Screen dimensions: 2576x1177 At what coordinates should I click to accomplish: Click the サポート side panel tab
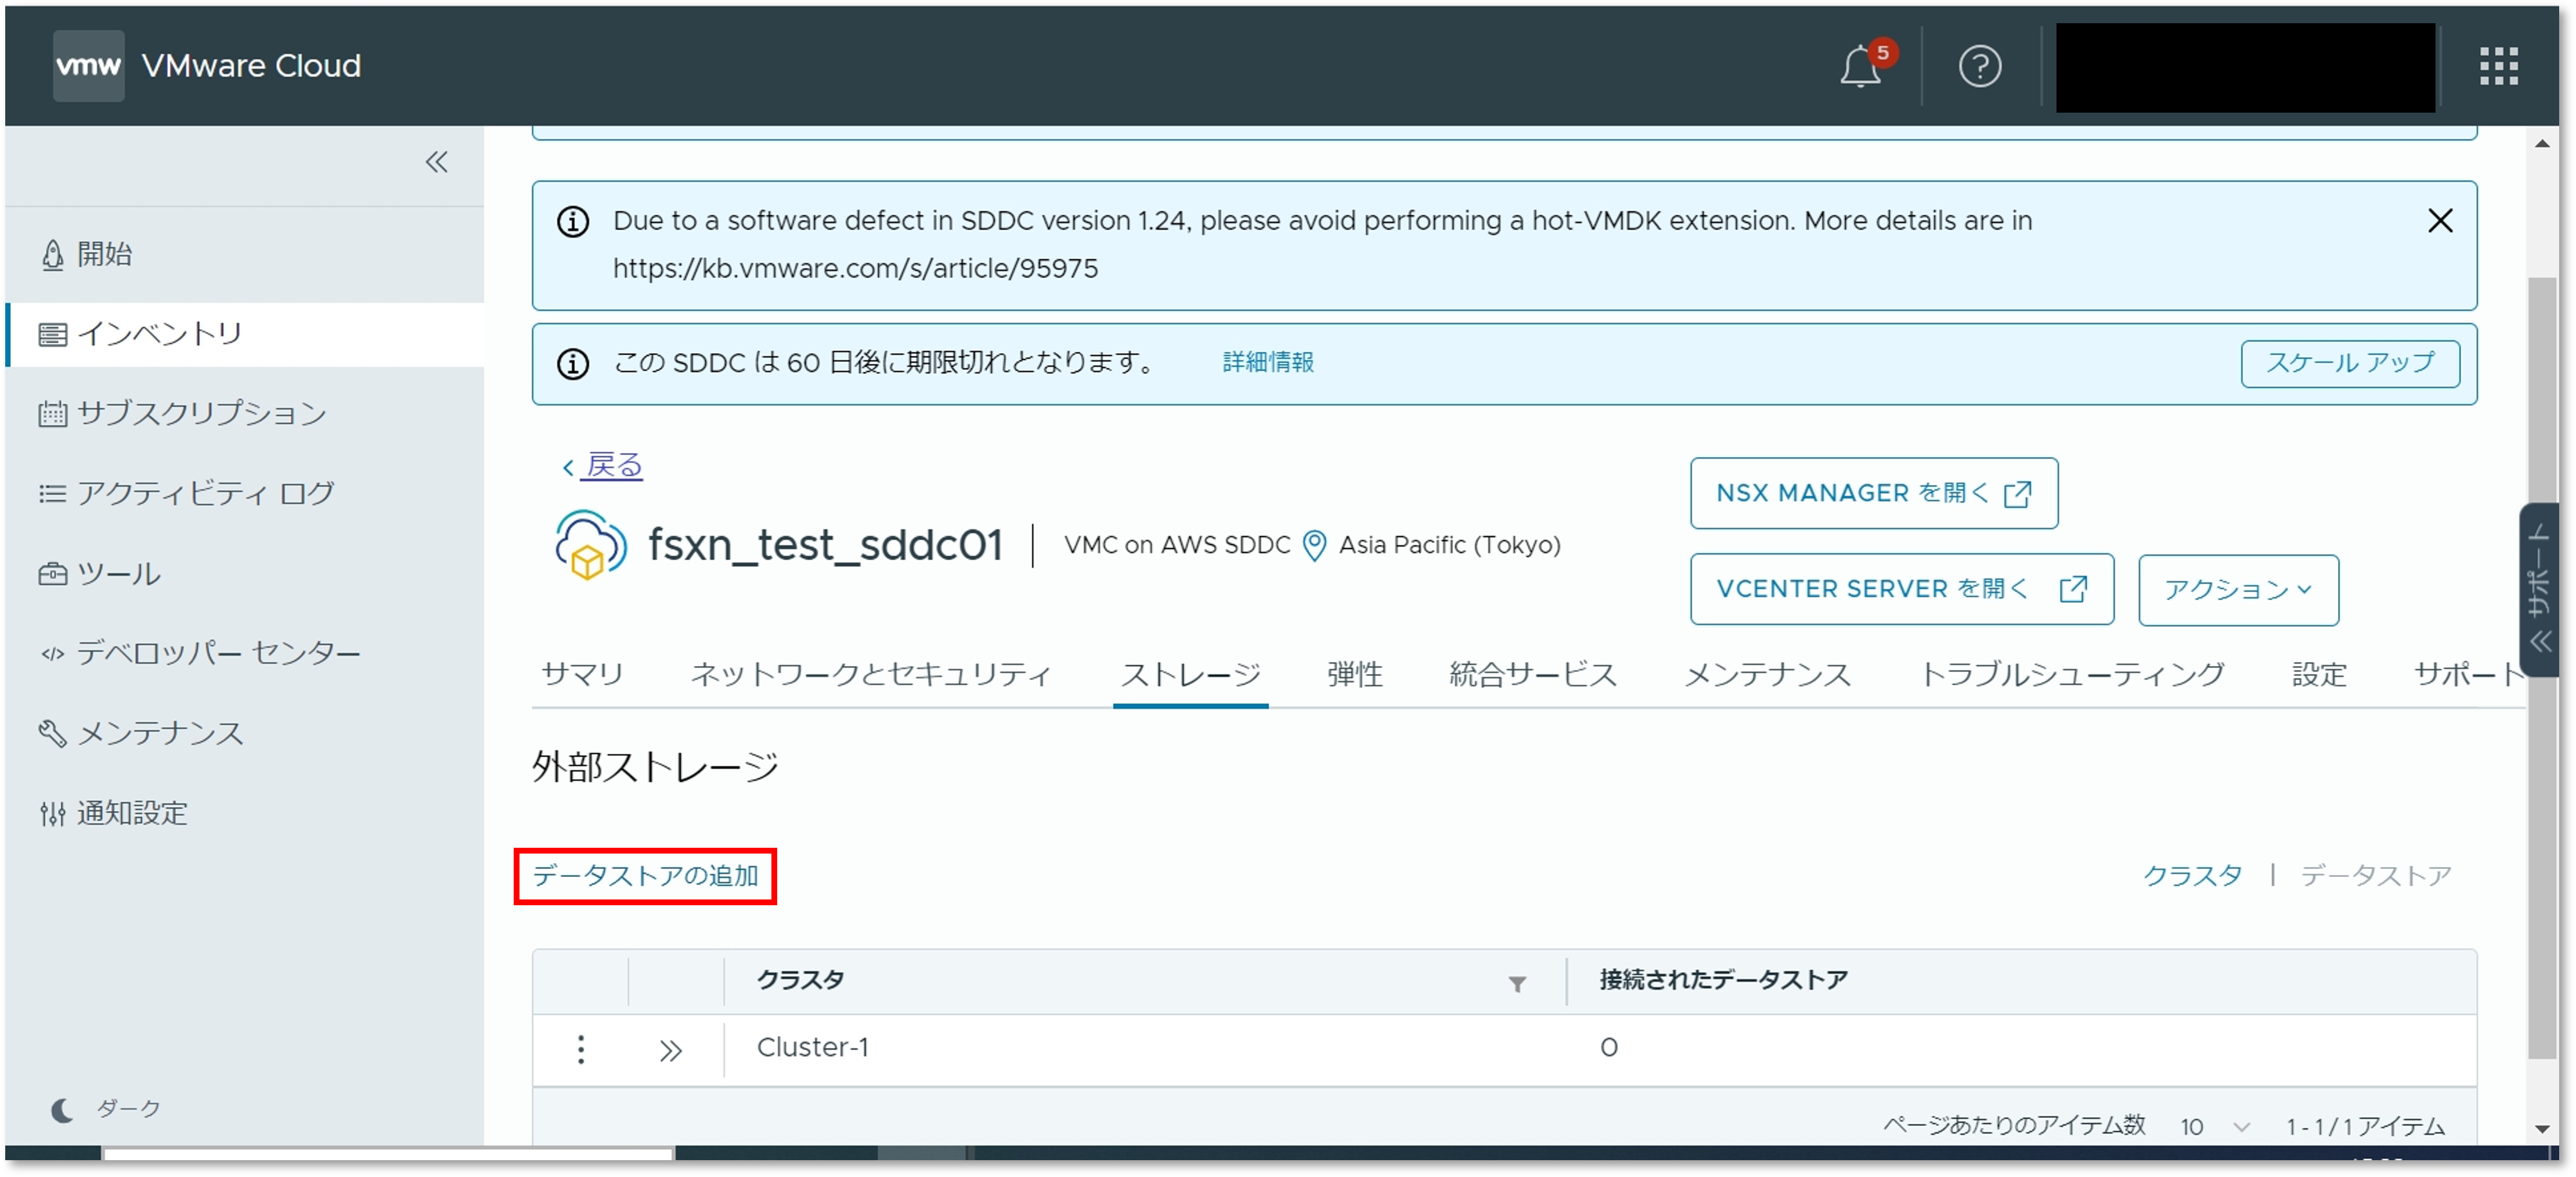pyautogui.click(x=2540, y=589)
